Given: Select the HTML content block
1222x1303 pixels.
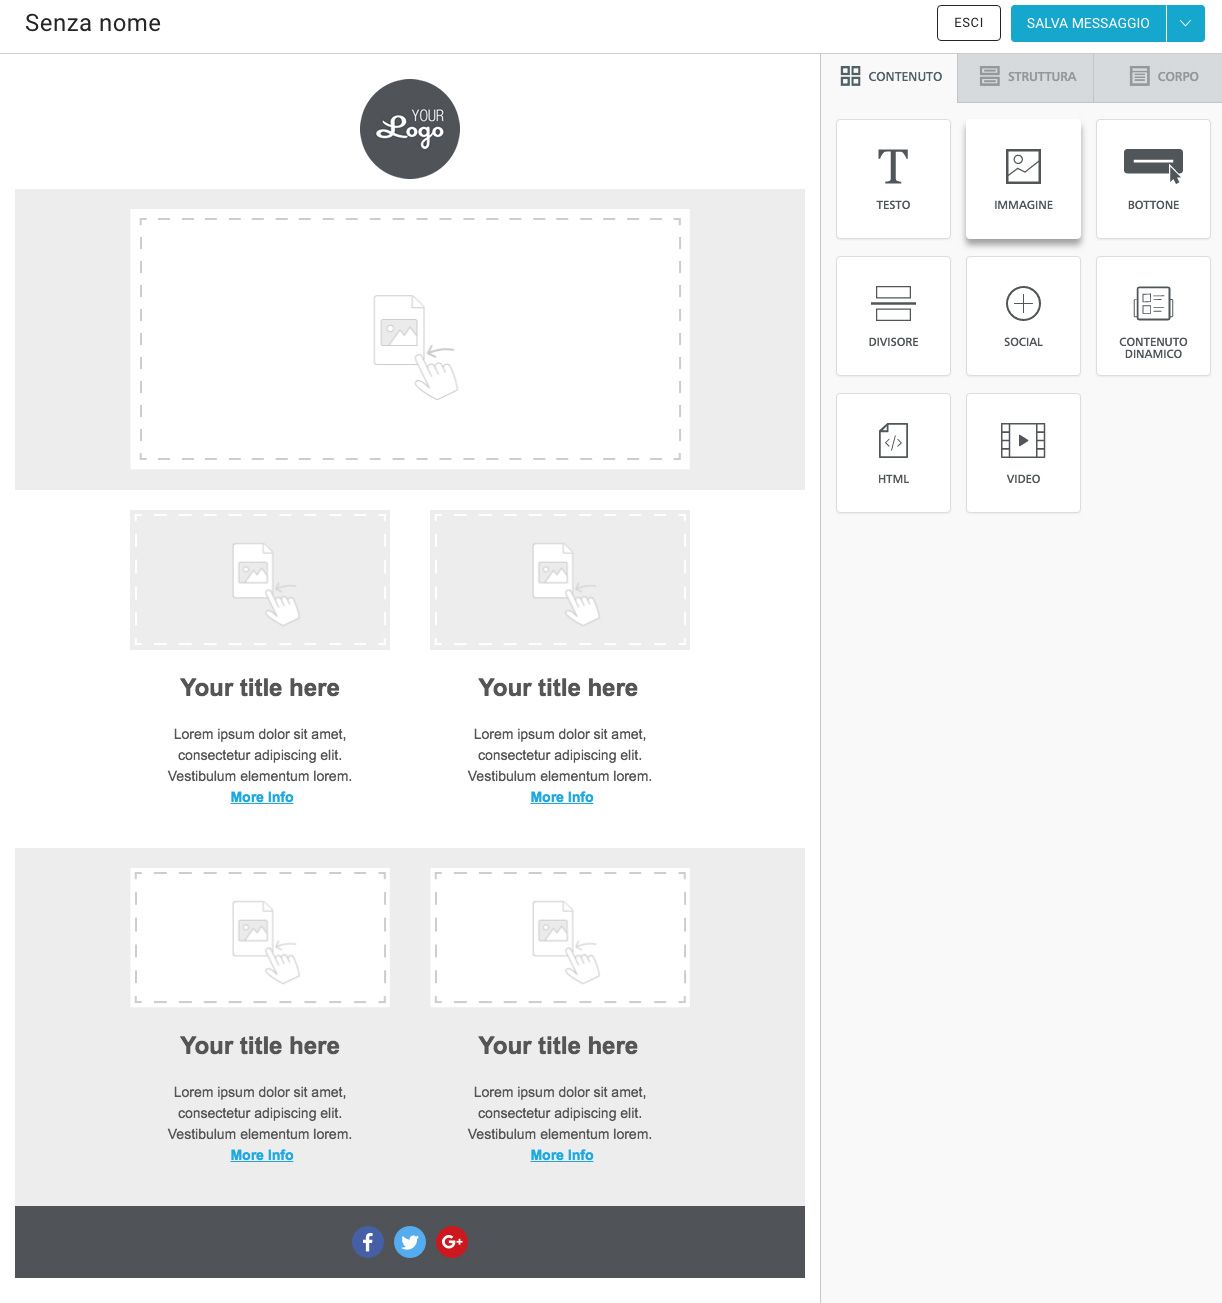Looking at the screenshot, I should [x=893, y=453].
